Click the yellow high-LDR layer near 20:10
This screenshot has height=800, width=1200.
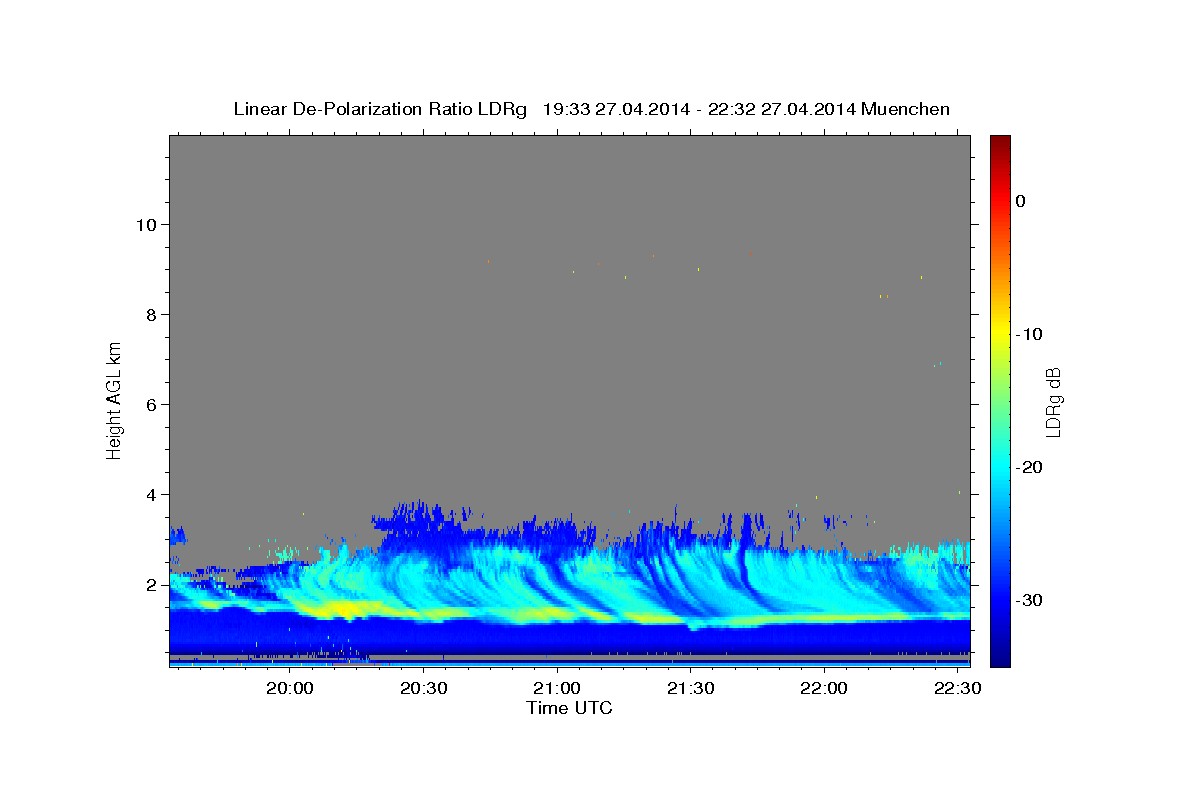[x=342, y=609]
